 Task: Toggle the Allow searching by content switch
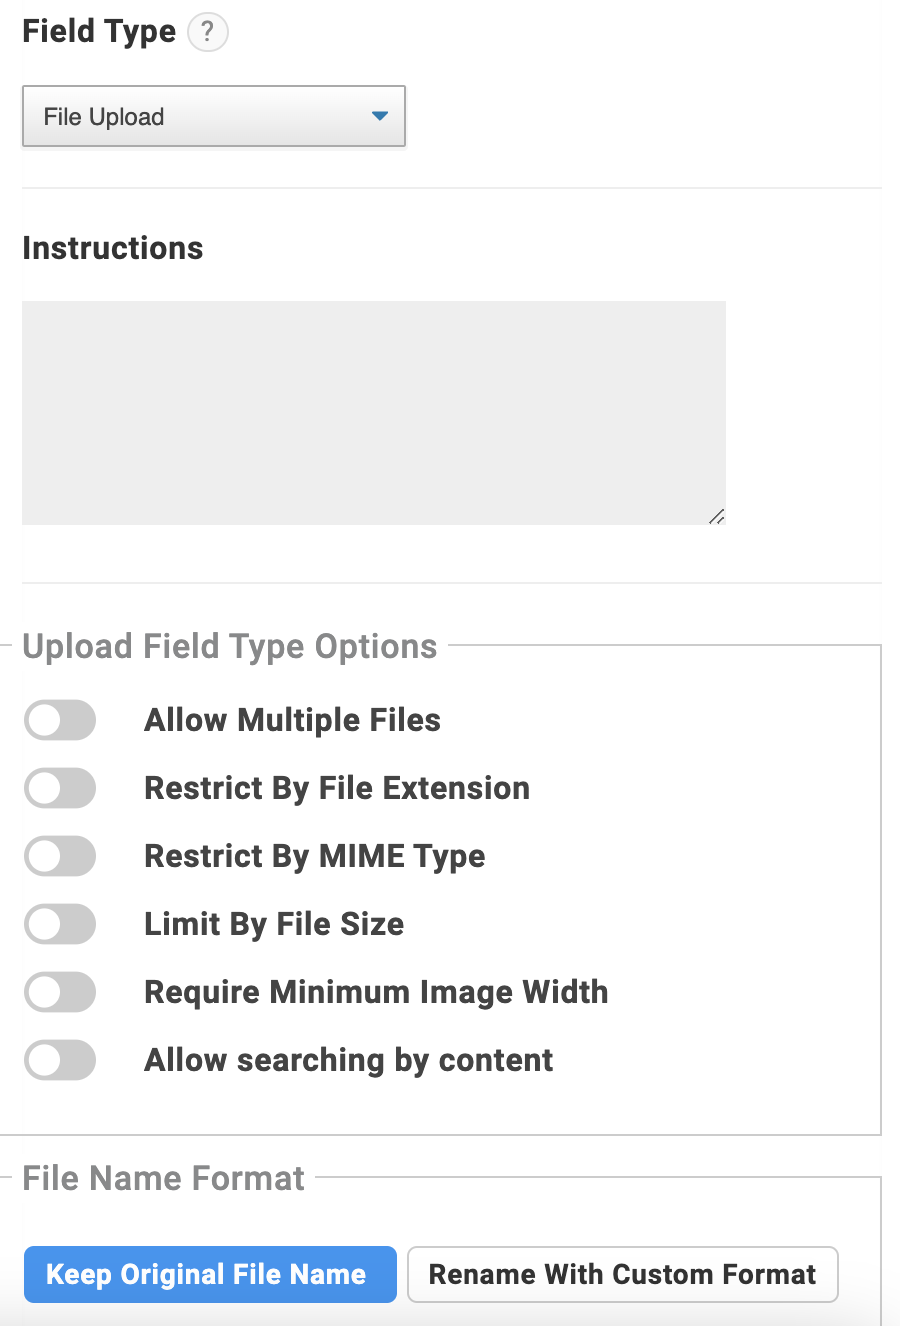click(x=60, y=1060)
